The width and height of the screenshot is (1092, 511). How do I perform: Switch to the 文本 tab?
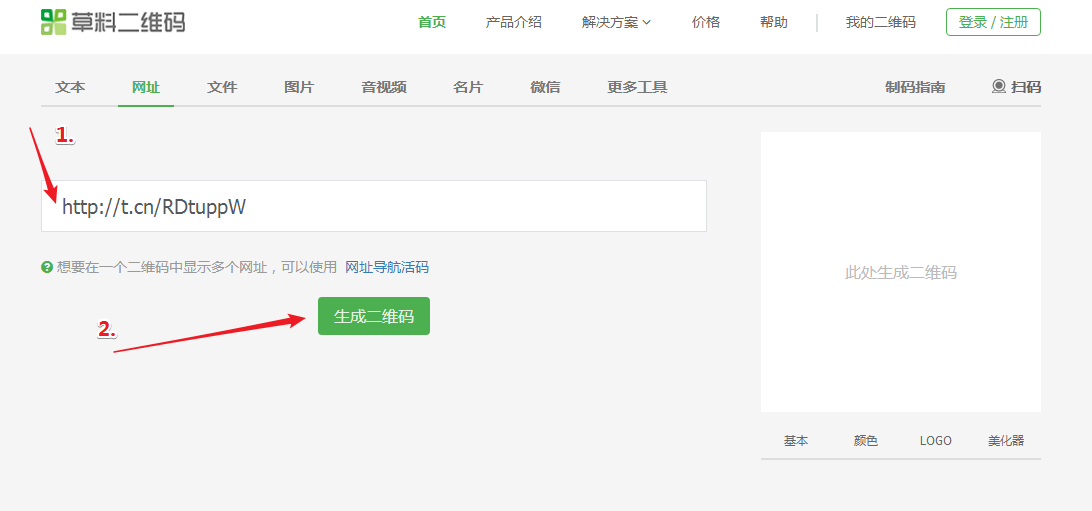pyautogui.click(x=70, y=88)
